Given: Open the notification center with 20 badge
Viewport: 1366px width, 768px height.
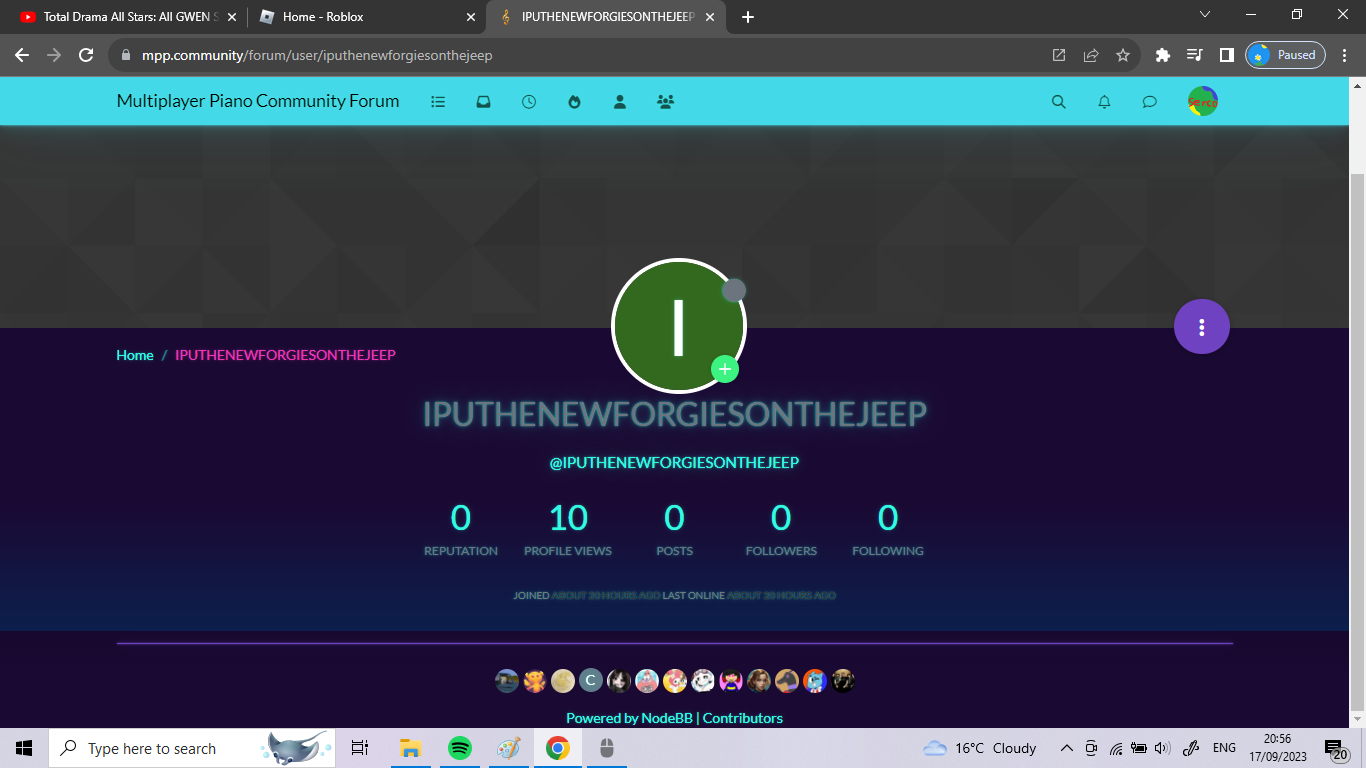Looking at the screenshot, I should click(x=1336, y=750).
